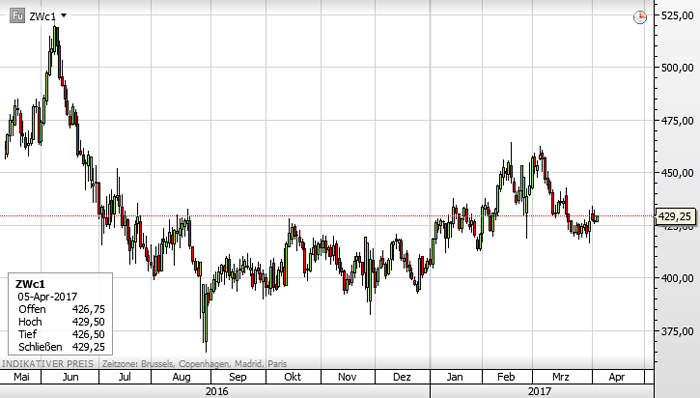The height and width of the screenshot is (398, 700).
Task: Click the INDIKATIVER PREIS label
Action: (48, 364)
